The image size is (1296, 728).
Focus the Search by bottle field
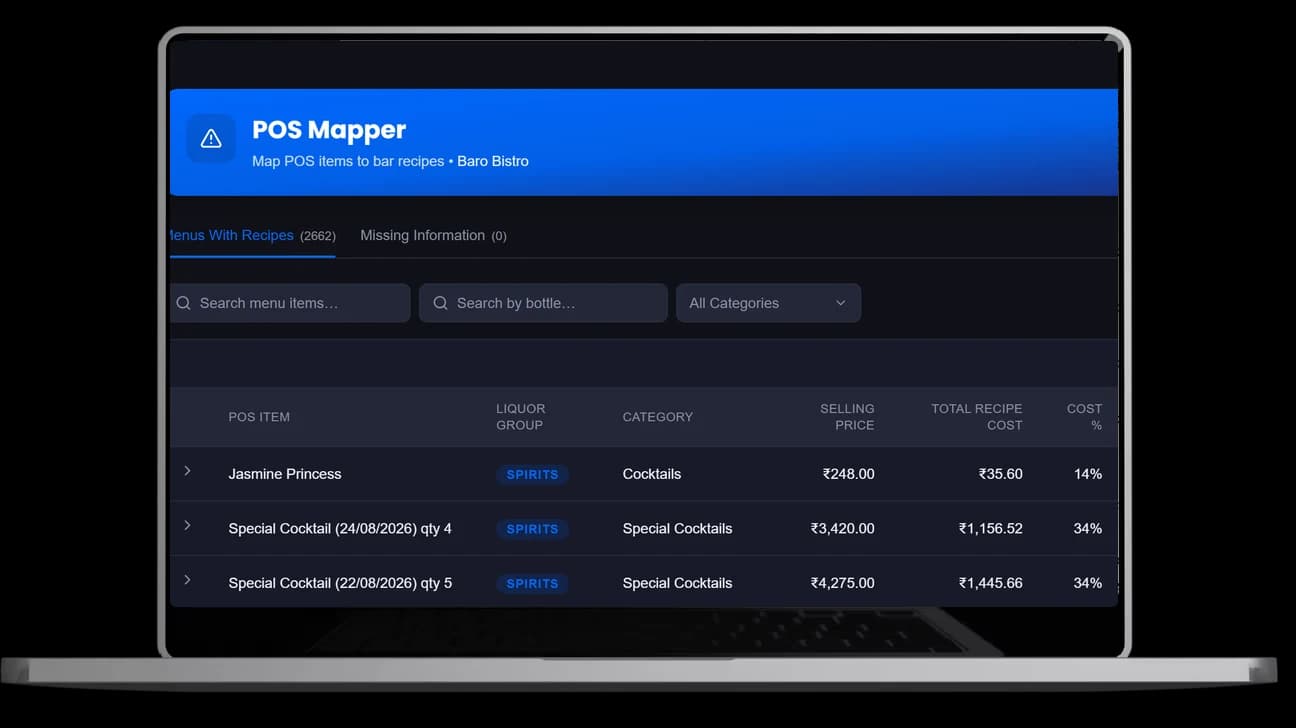click(x=543, y=303)
